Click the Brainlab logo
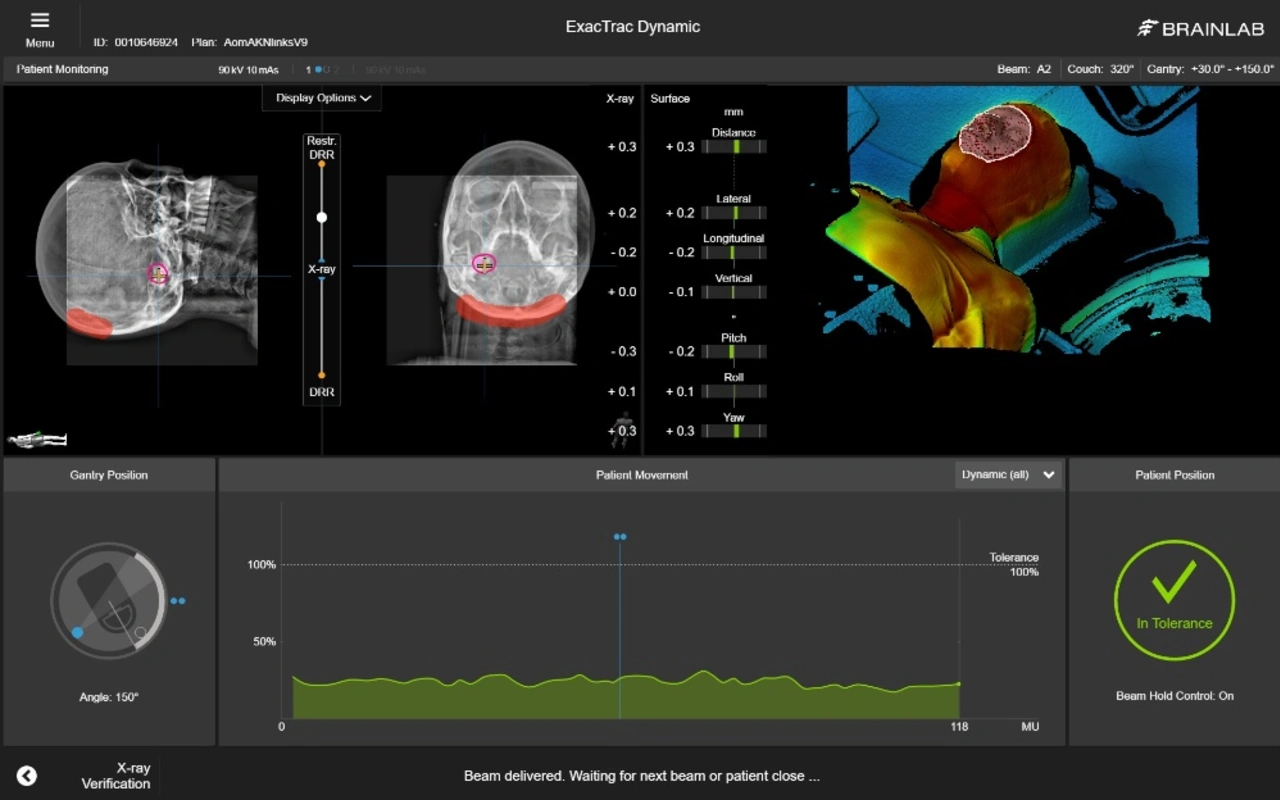This screenshot has width=1280, height=800. point(1200,29)
